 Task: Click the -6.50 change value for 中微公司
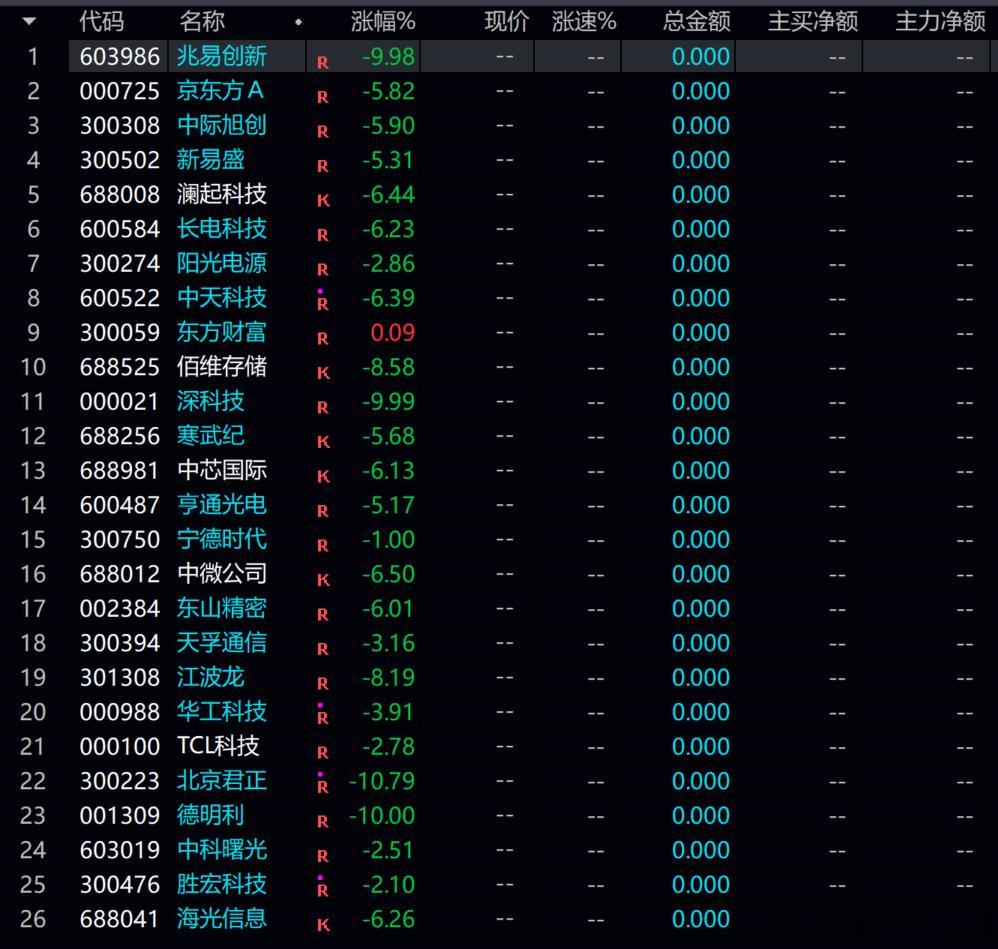(x=388, y=574)
